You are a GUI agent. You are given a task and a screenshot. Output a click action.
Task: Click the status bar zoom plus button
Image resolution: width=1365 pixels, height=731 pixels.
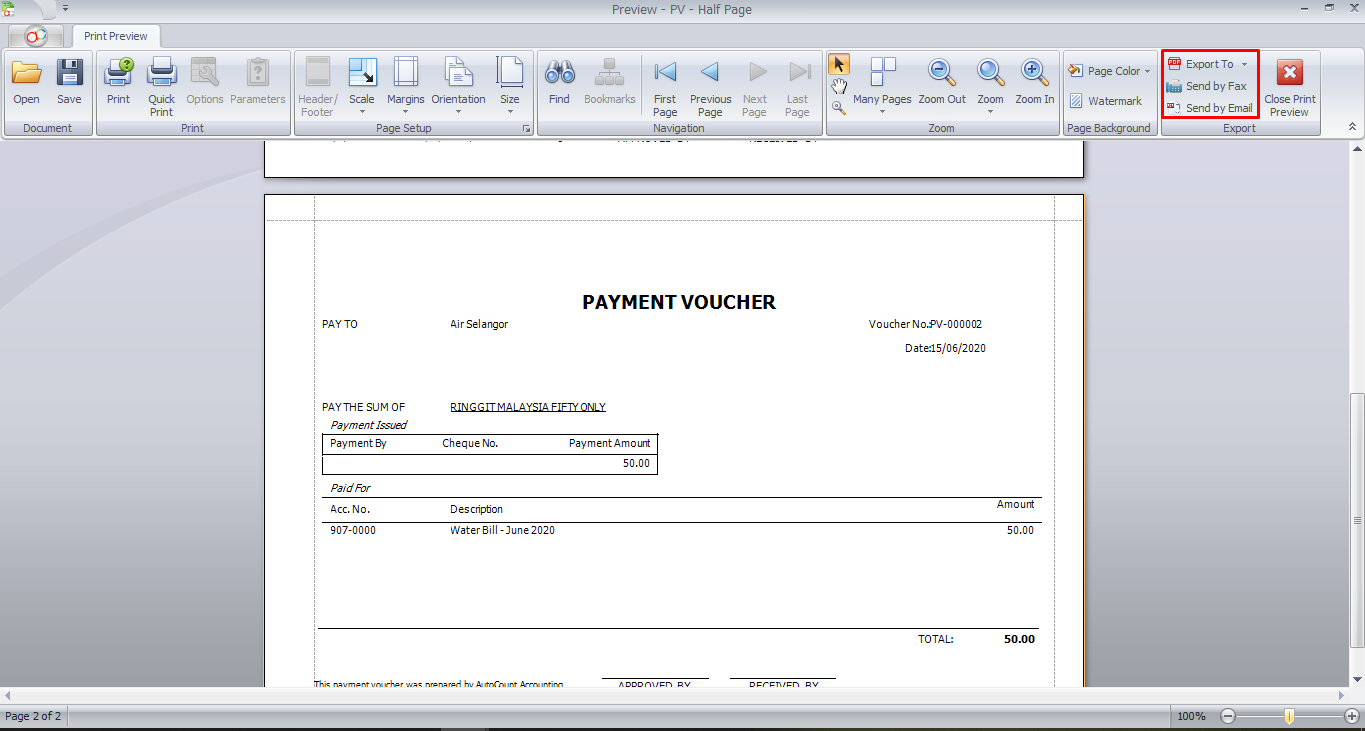[x=1352, y=716]
